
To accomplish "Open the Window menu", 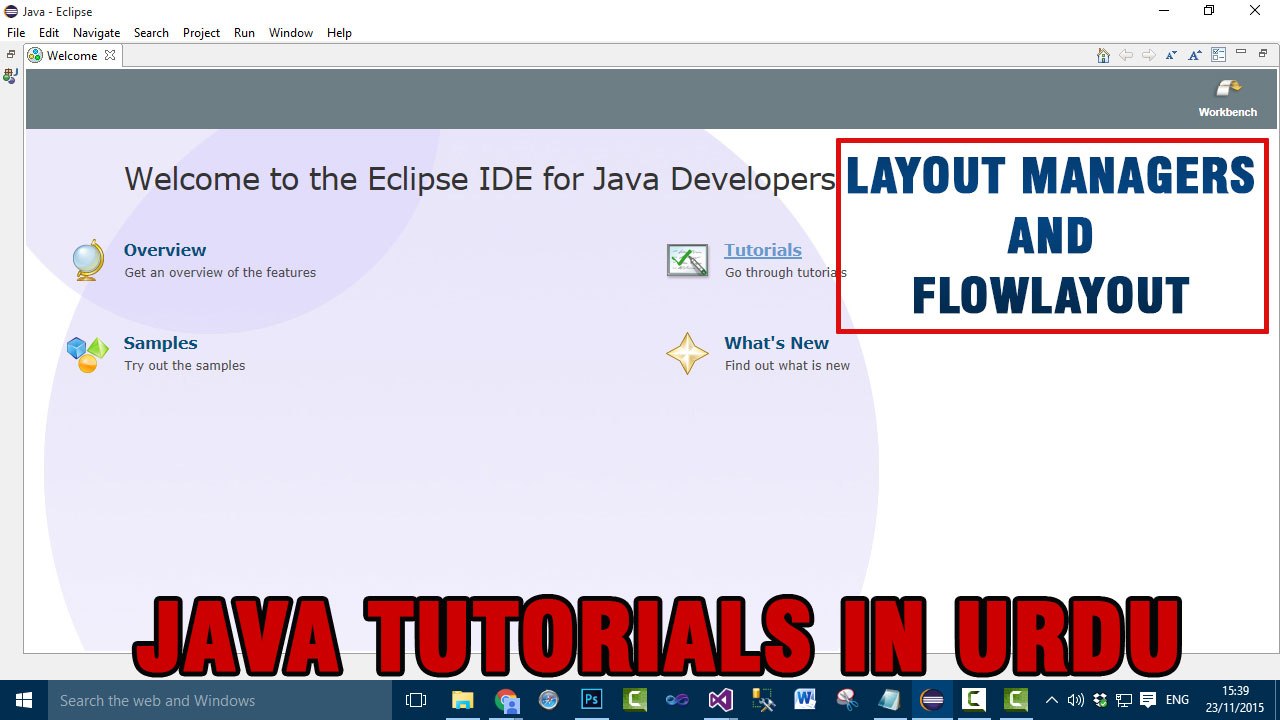I will 291,33.
